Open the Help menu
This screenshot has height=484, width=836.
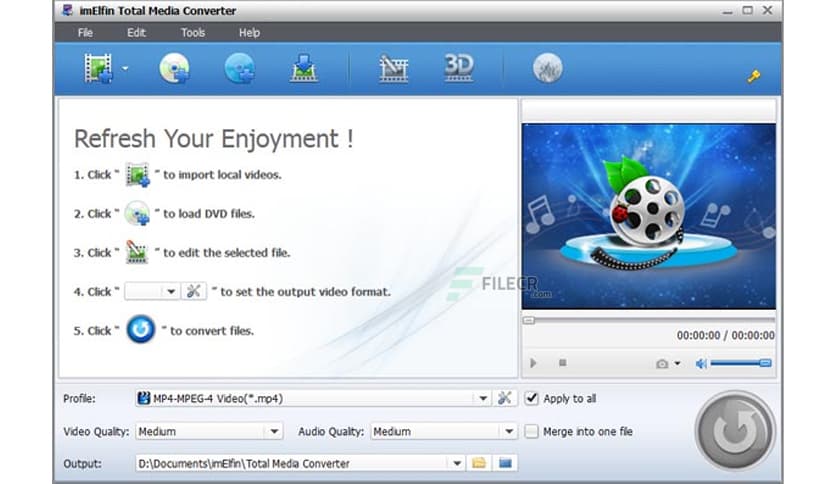249,33
